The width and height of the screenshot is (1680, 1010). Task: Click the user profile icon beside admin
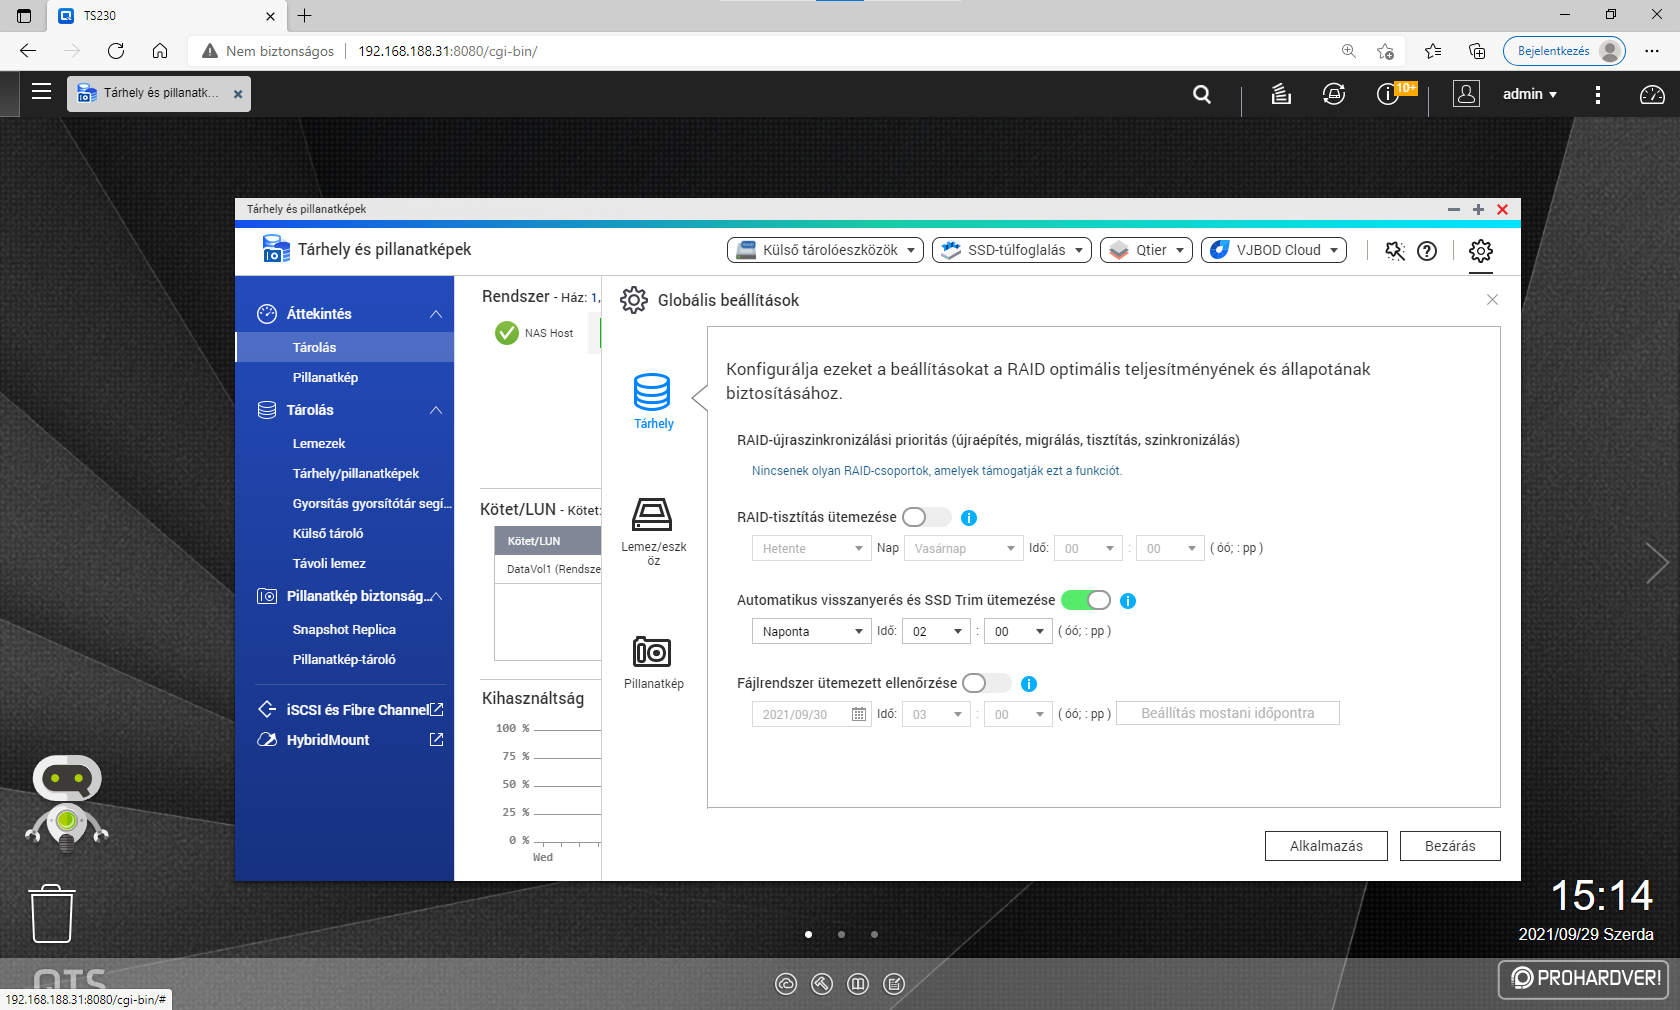(1466, 94)
